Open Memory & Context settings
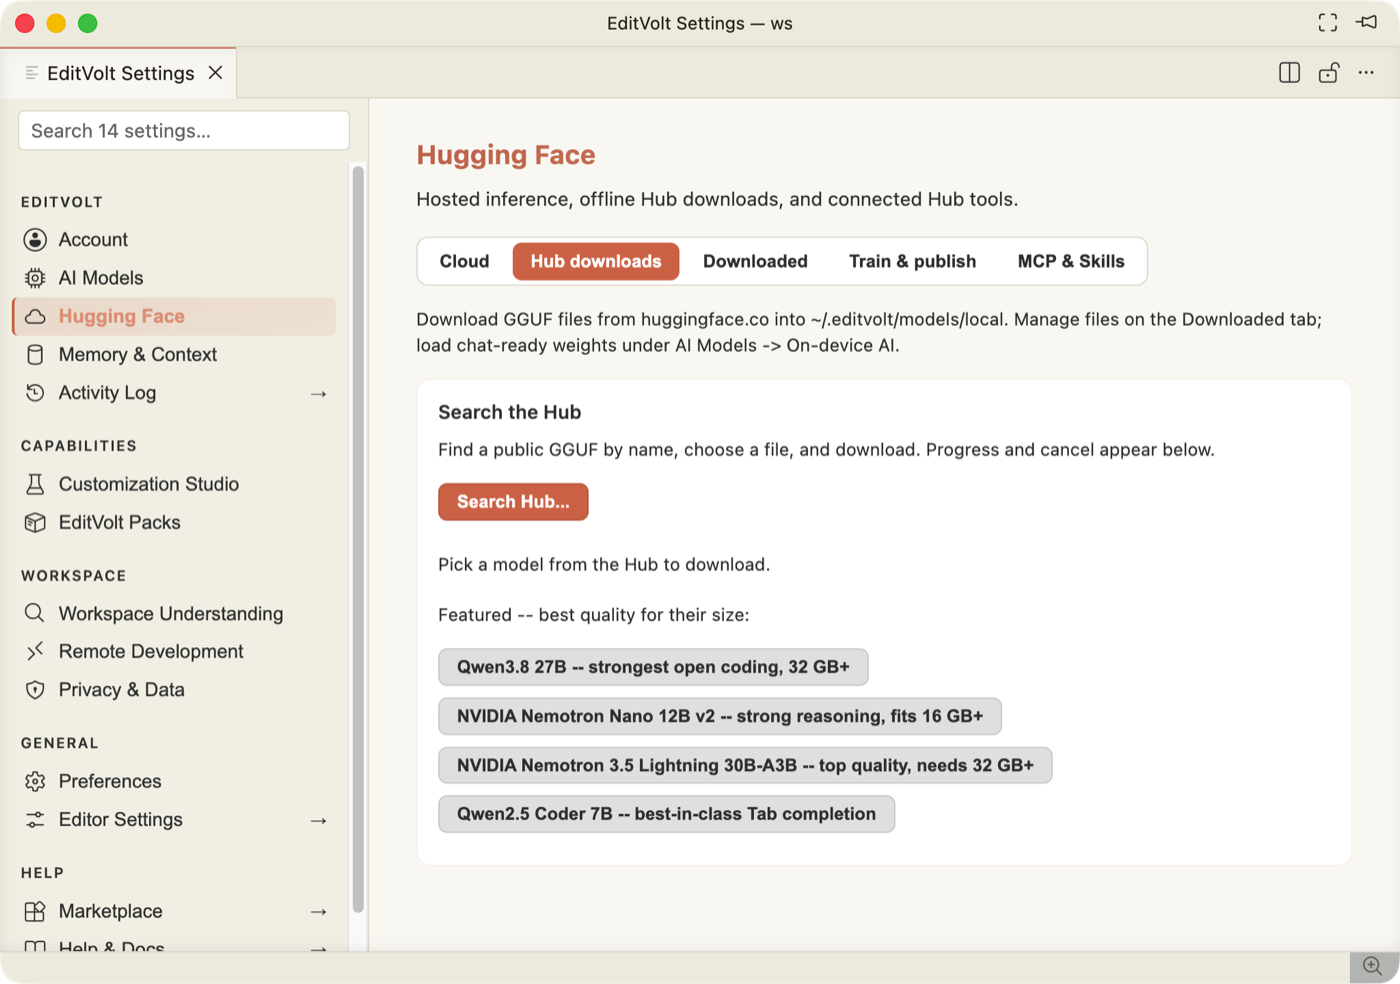Viewport: 1400px width, 984px height. point(174,355)
